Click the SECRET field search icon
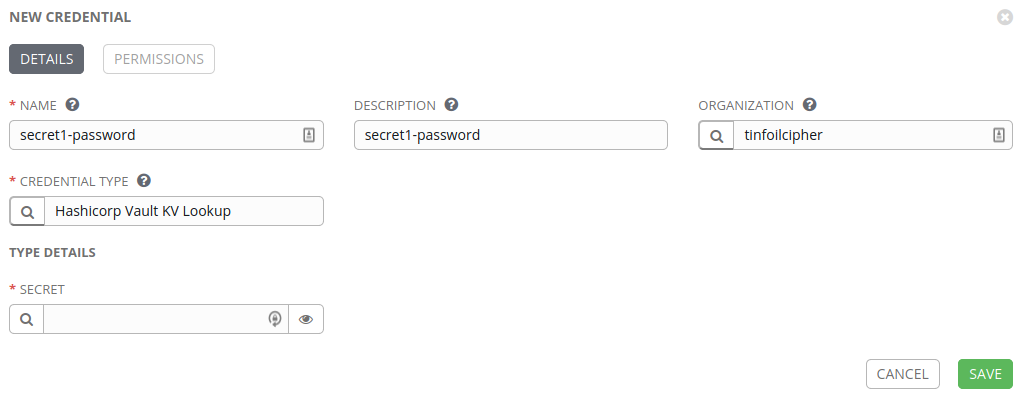Viewport: 1024px width, 398px height. [x=27, y=319]
